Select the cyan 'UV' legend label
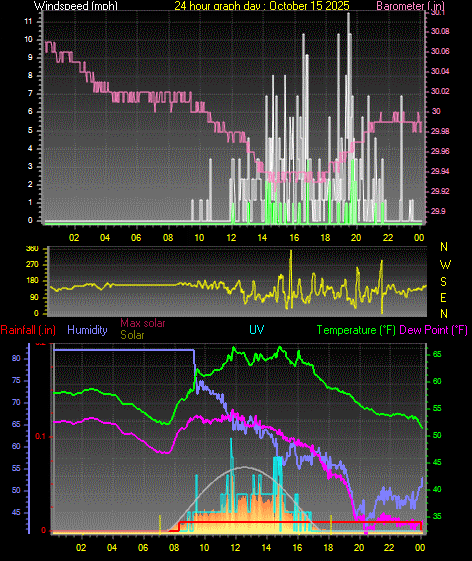472x561 pixels. (x=256, y=330)
